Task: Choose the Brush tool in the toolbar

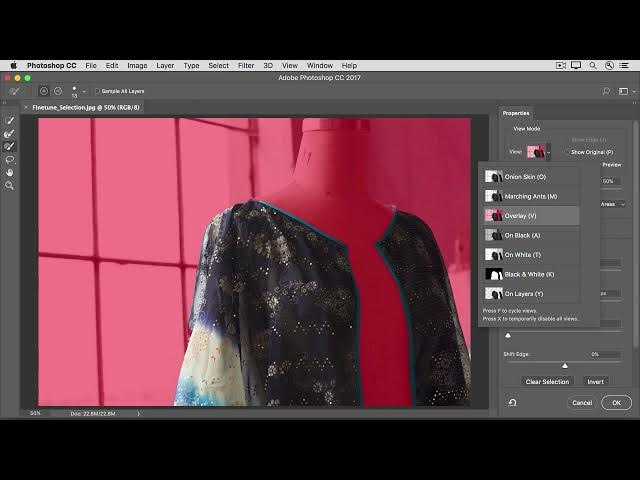Action: point(10,146)
